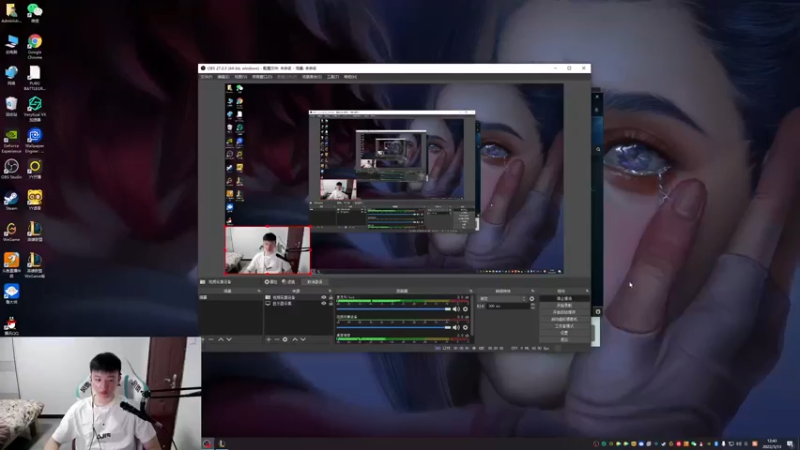Open the Help menu in OBS
This screenshot has width=800, height=450.
click(x=350, y=77)
